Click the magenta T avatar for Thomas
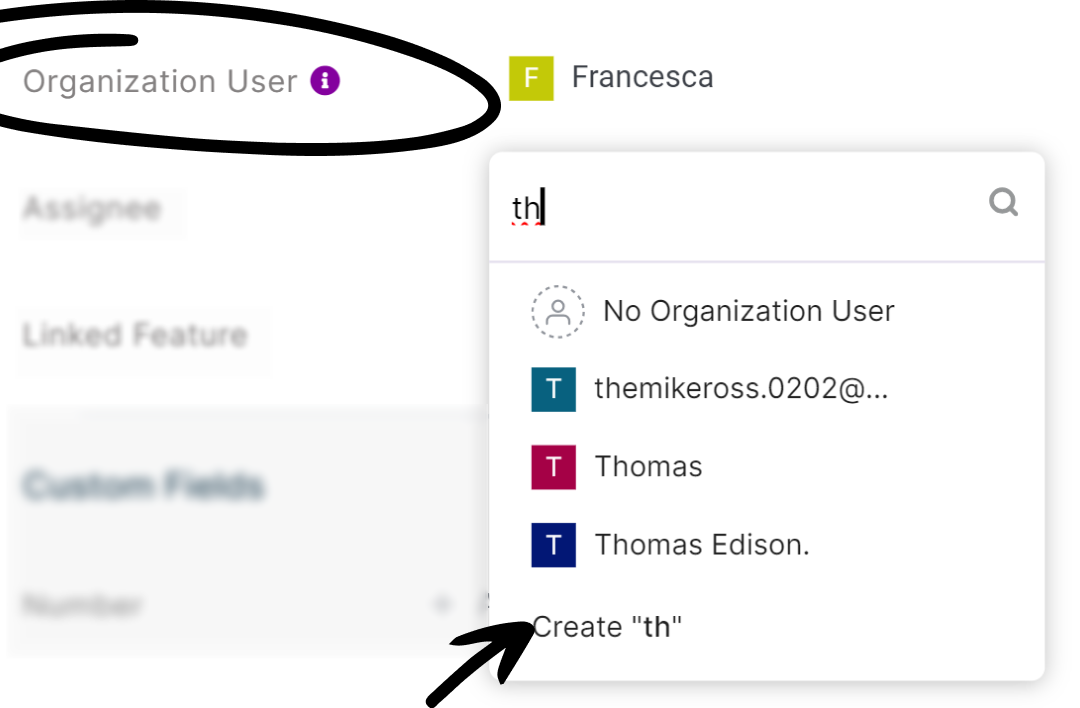 pos(554,466)
